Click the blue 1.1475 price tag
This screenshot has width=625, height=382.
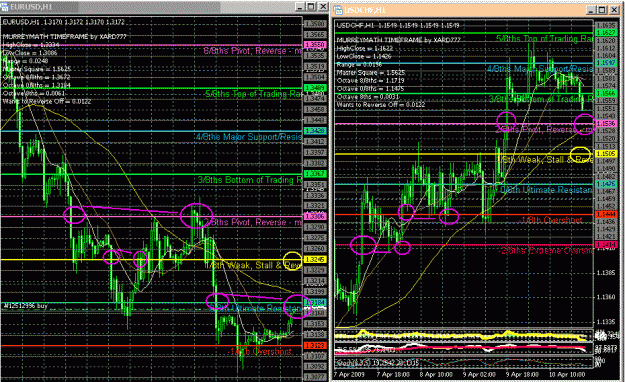point(606,184)
